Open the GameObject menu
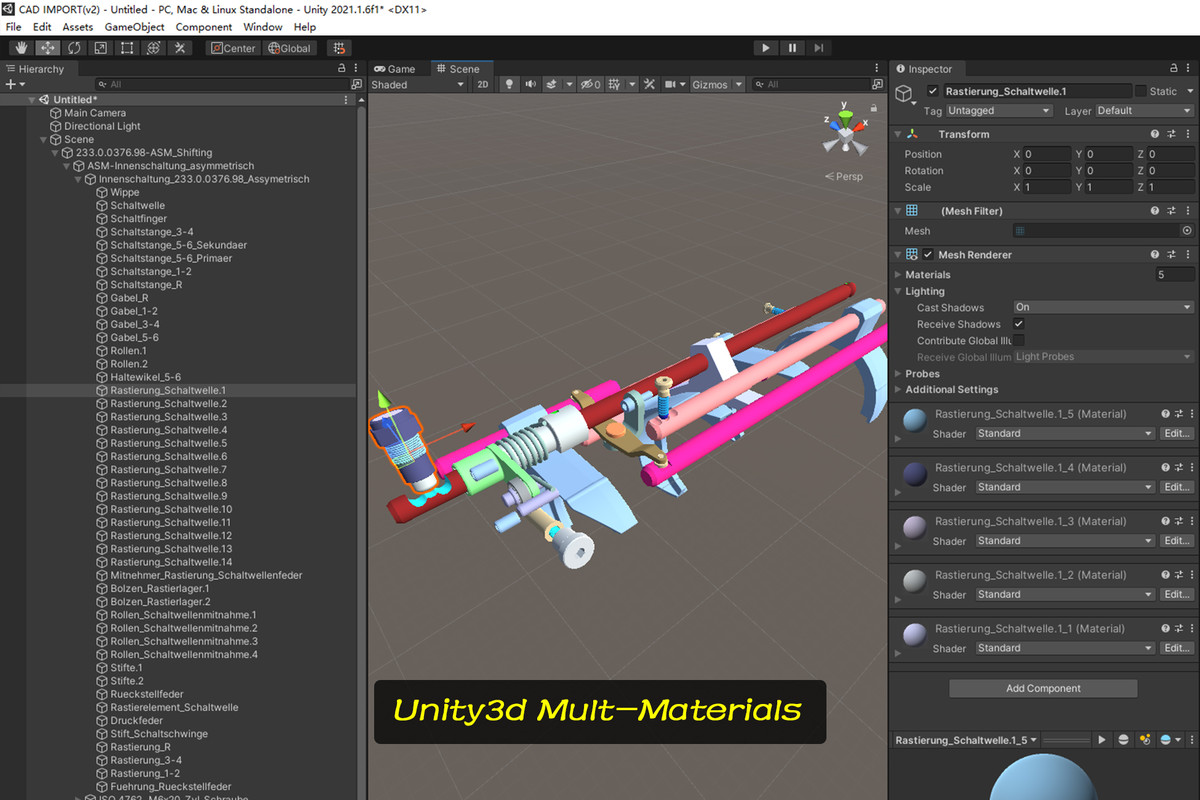The height and width of the screenshot is (800, 1200). tap(134, 27)
